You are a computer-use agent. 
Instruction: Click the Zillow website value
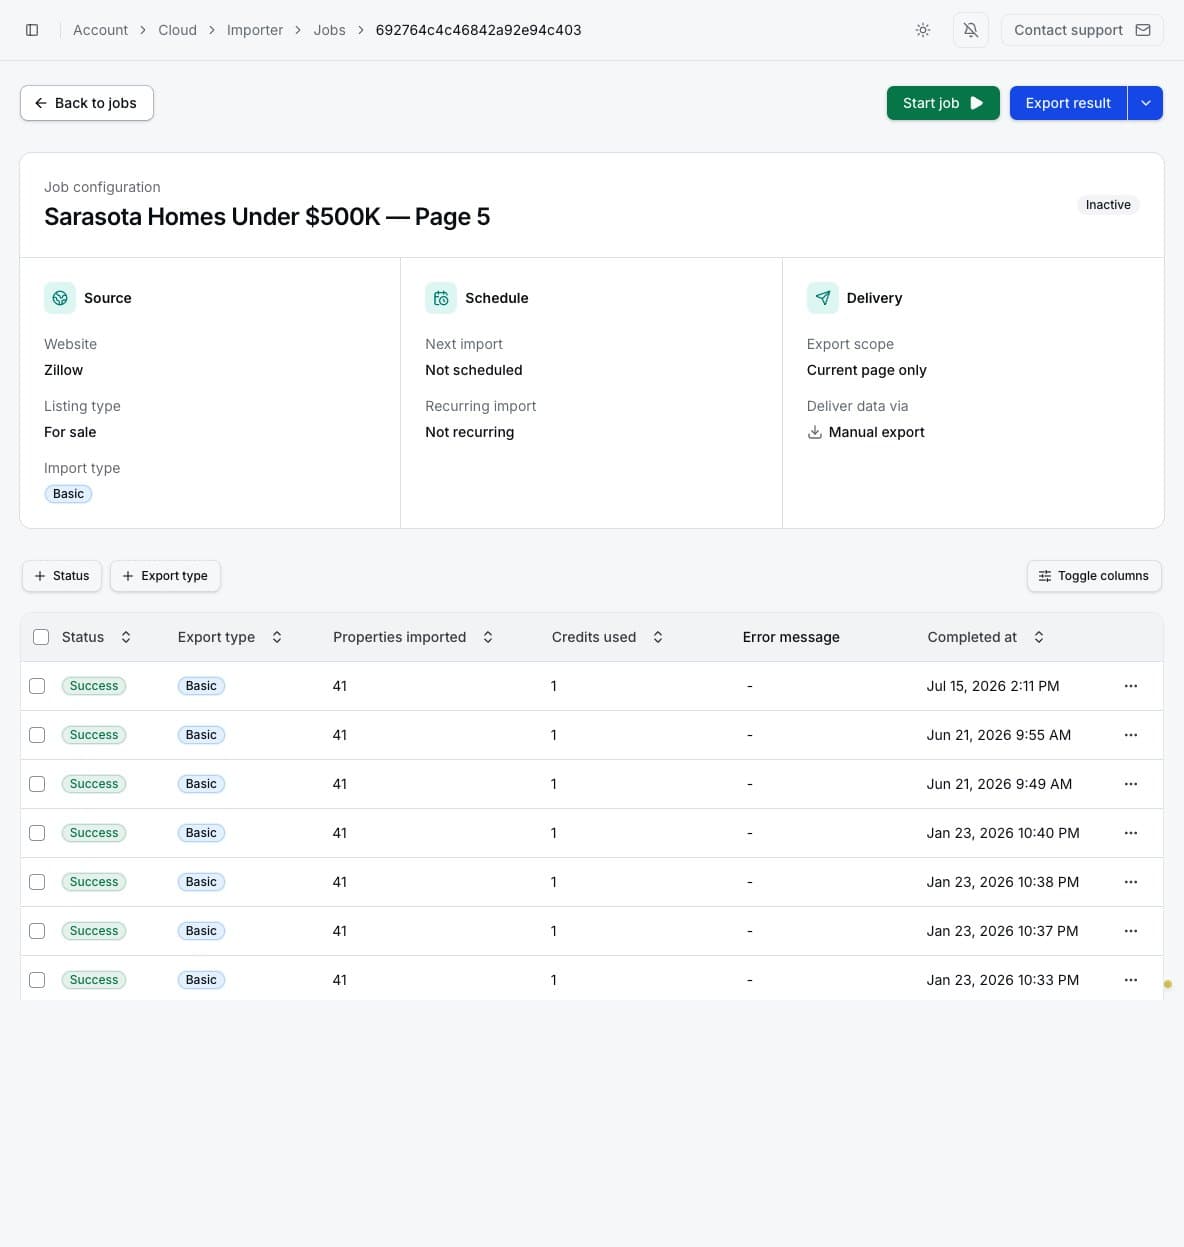click(x=63, y=370)
